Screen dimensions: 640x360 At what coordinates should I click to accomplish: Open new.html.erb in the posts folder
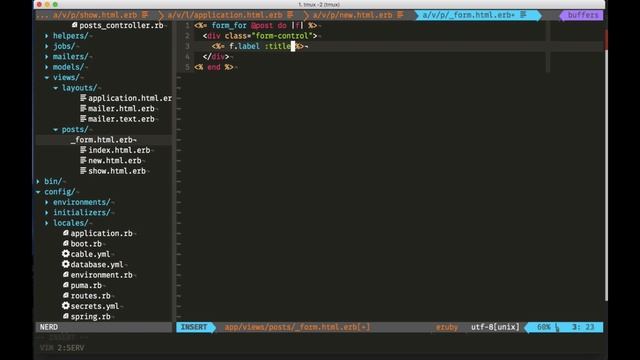[115, 161]
